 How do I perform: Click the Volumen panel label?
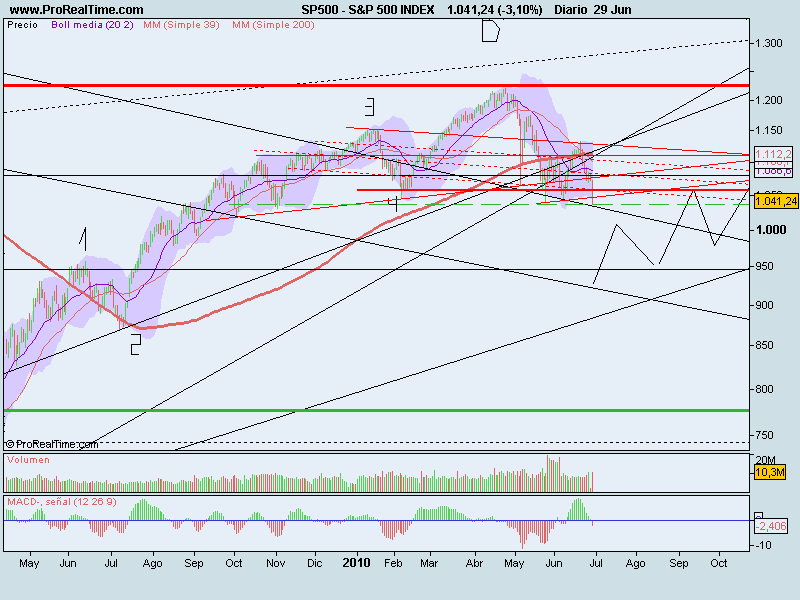[29, 460]
